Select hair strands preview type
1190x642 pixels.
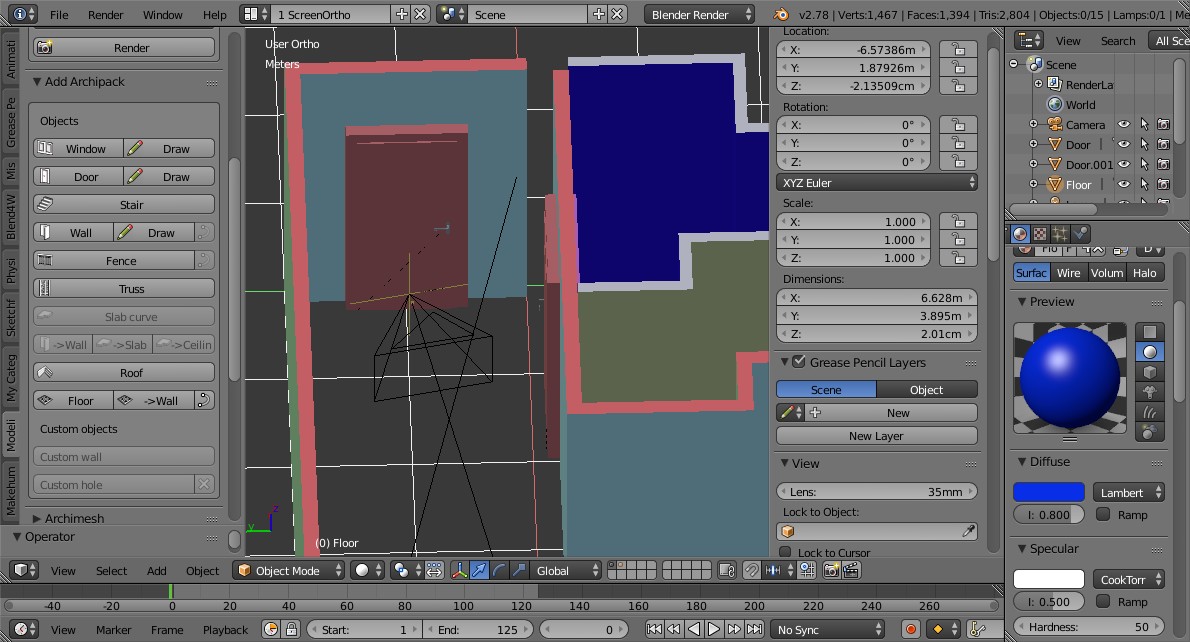click(1150, 413)
